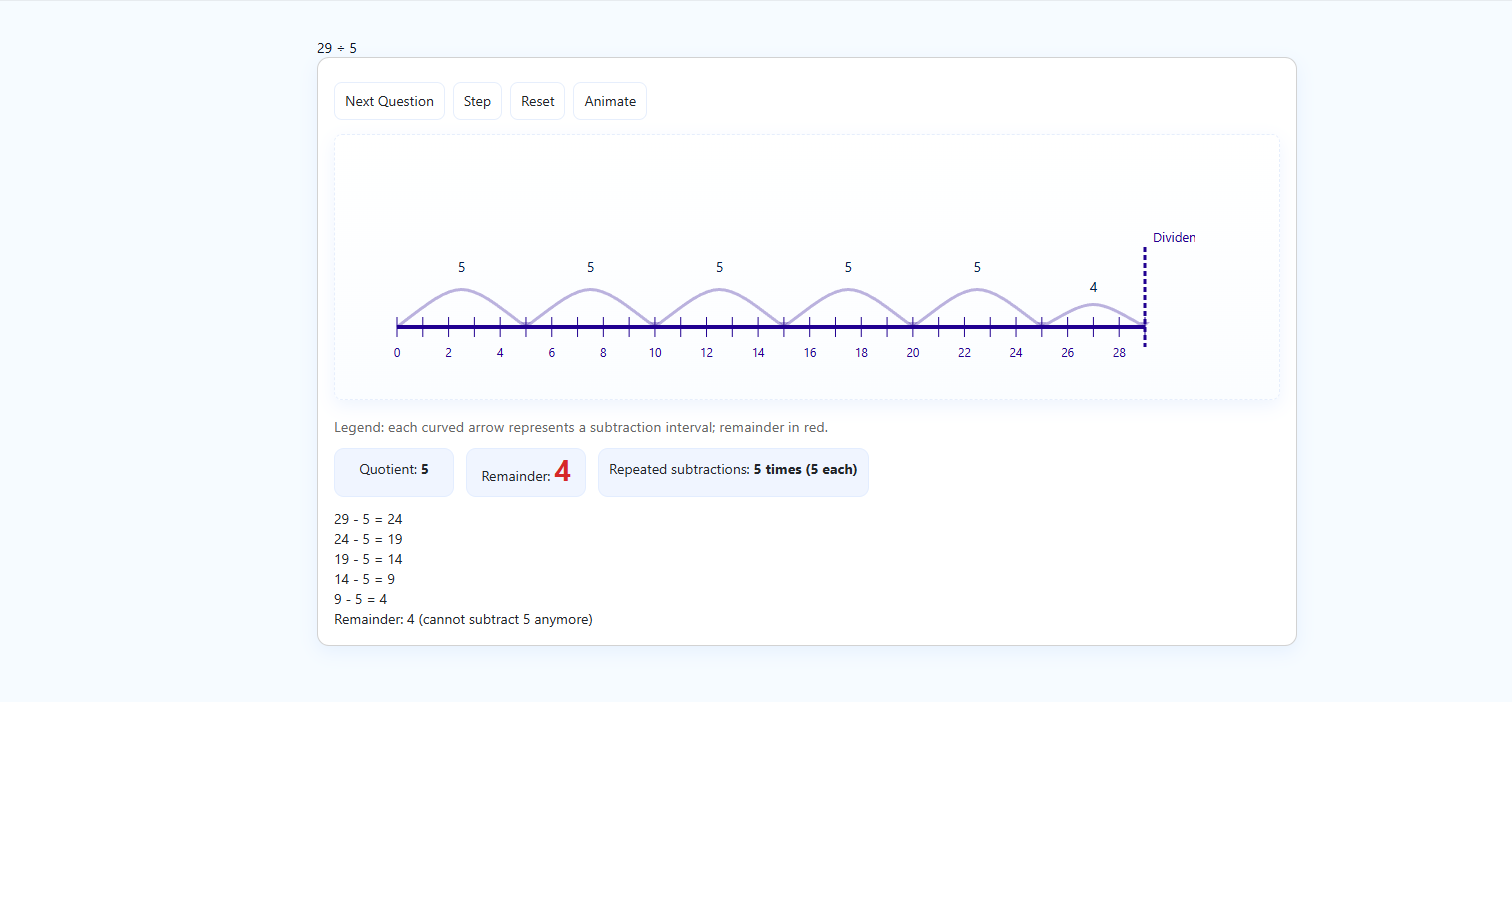Select the red Remainder 4 box
Image resolution: width=1512 pixels, height=901 pixels.
click(x=525, y=472)
